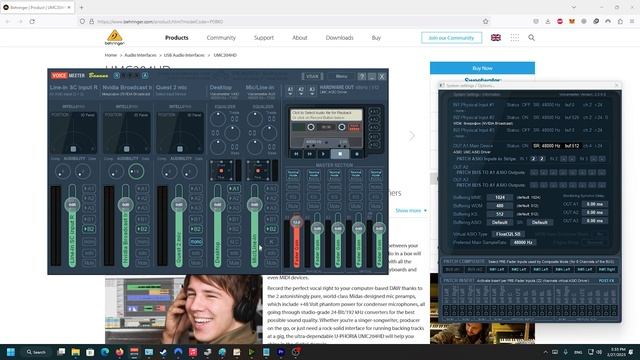Open Products menu on Behringer site
The width and height of the screenshot is (640, 360).
tap(177, 38)
